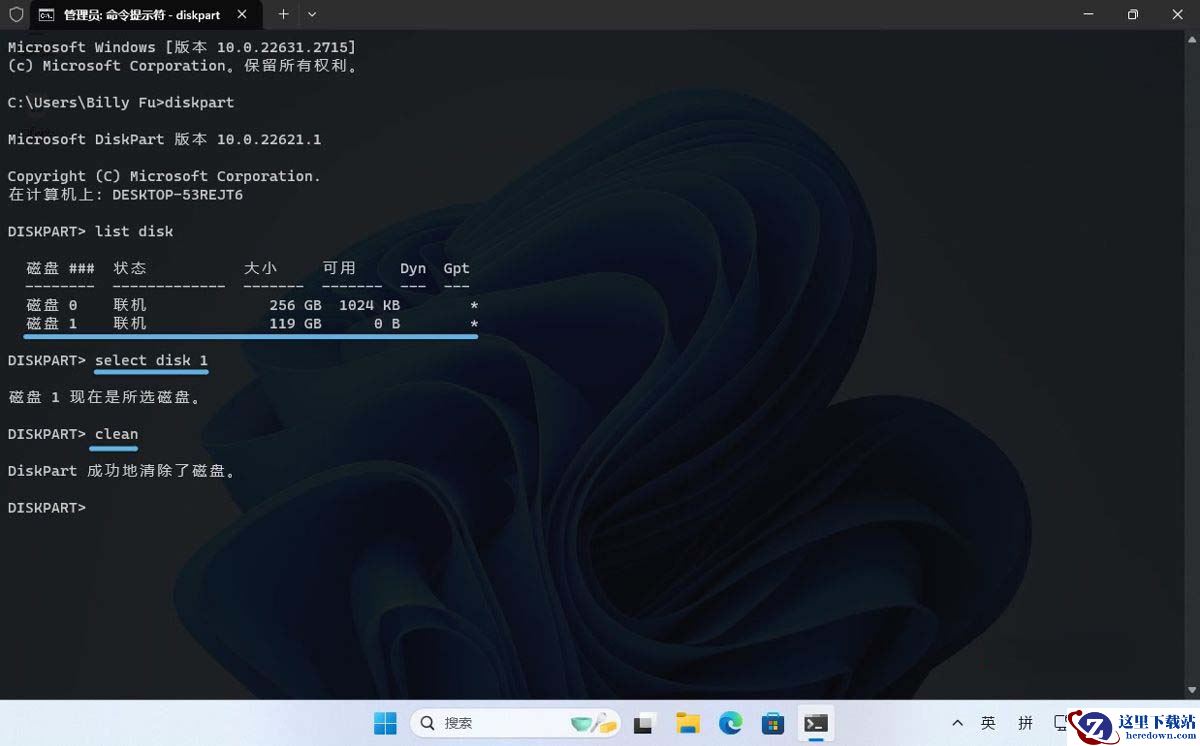Click the last empty DISKPART> prompt line

(x=47, y=508)
